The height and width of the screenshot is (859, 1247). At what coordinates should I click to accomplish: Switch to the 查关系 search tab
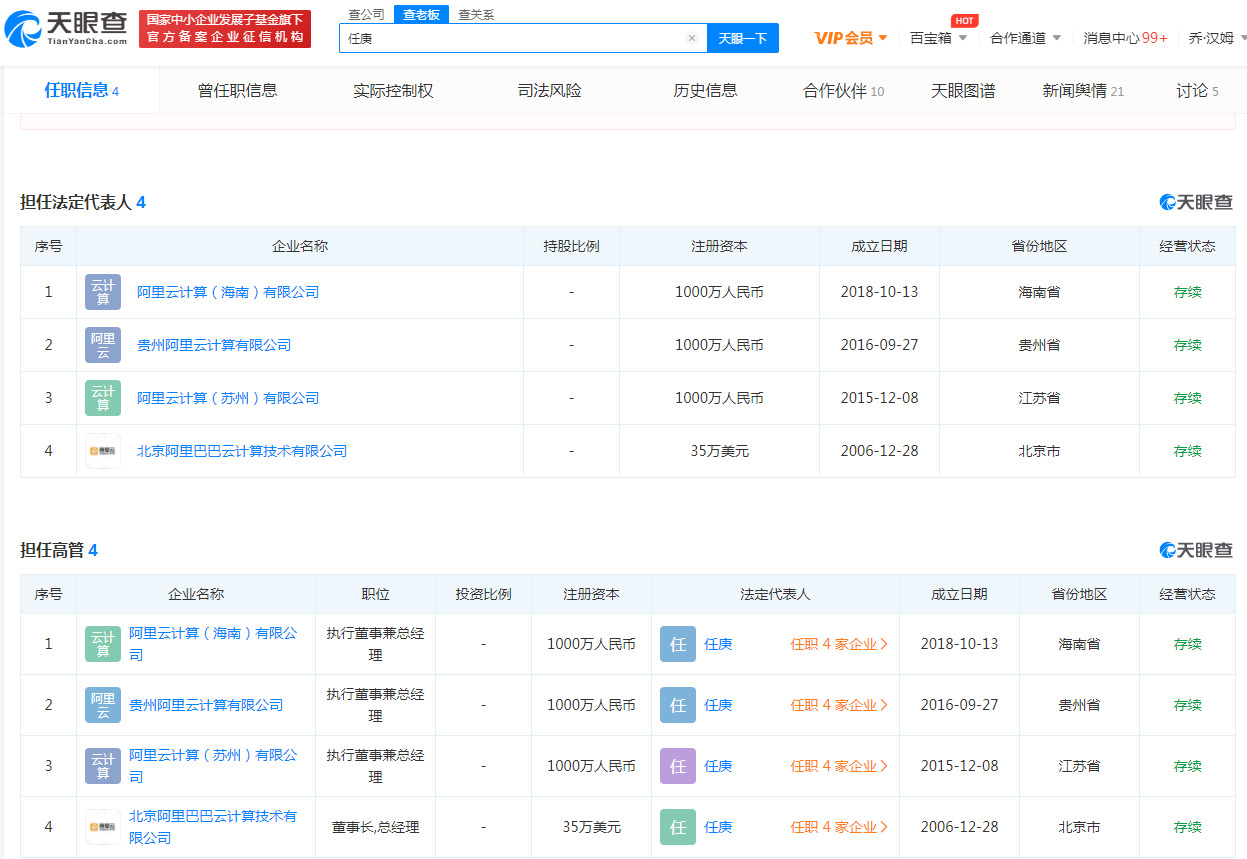[476, 14]
